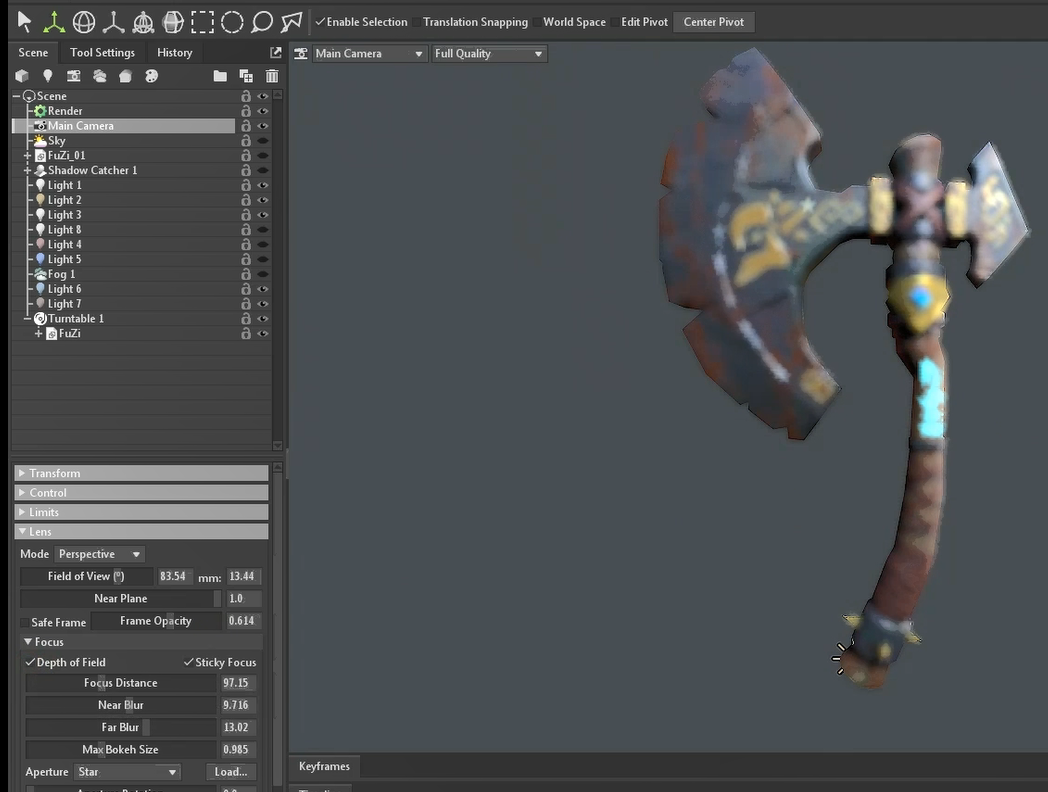Viewport: 1048px width, 792px height.
Task: Choose the elliptical marquee selection tool
Action: pos(232,22)
